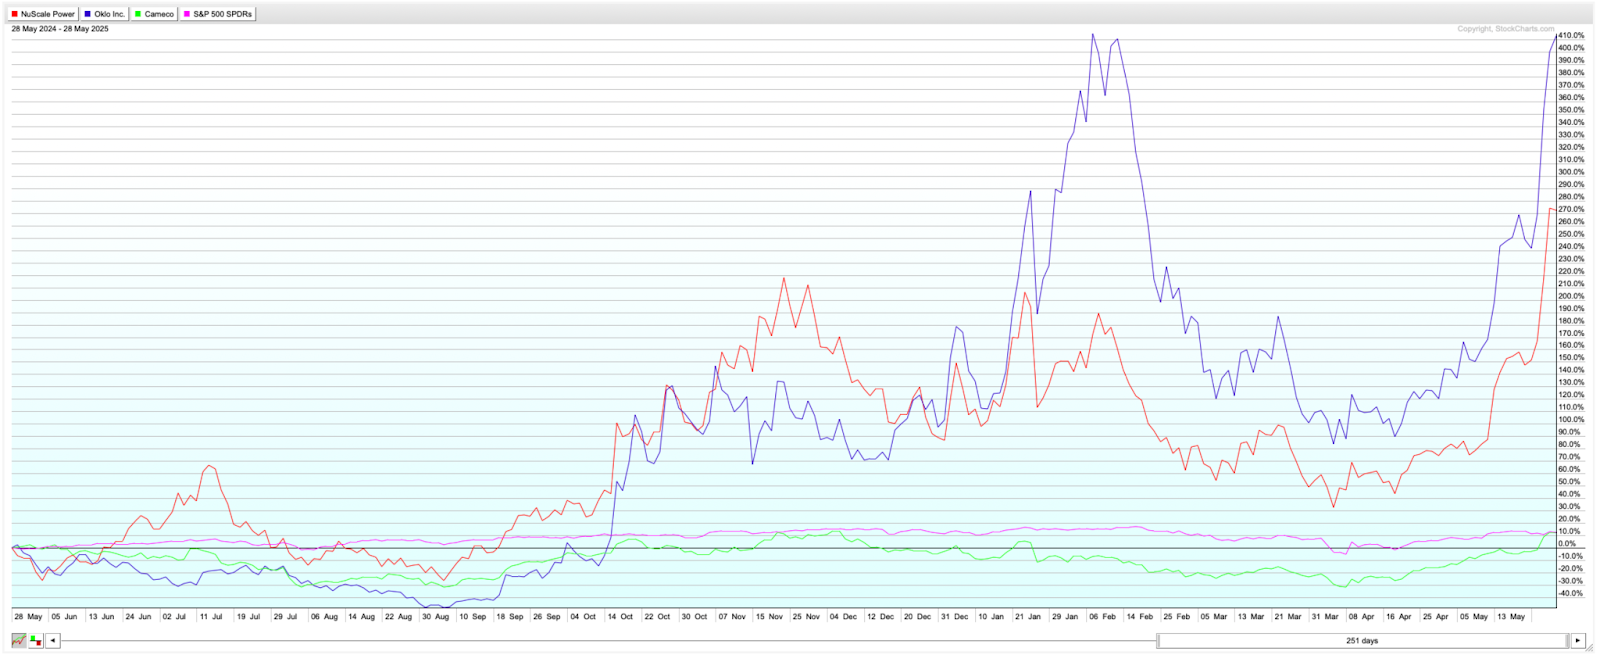Click the 410.0% y-axis label
The image size is (1600, 655).
tap(1571, 36)
